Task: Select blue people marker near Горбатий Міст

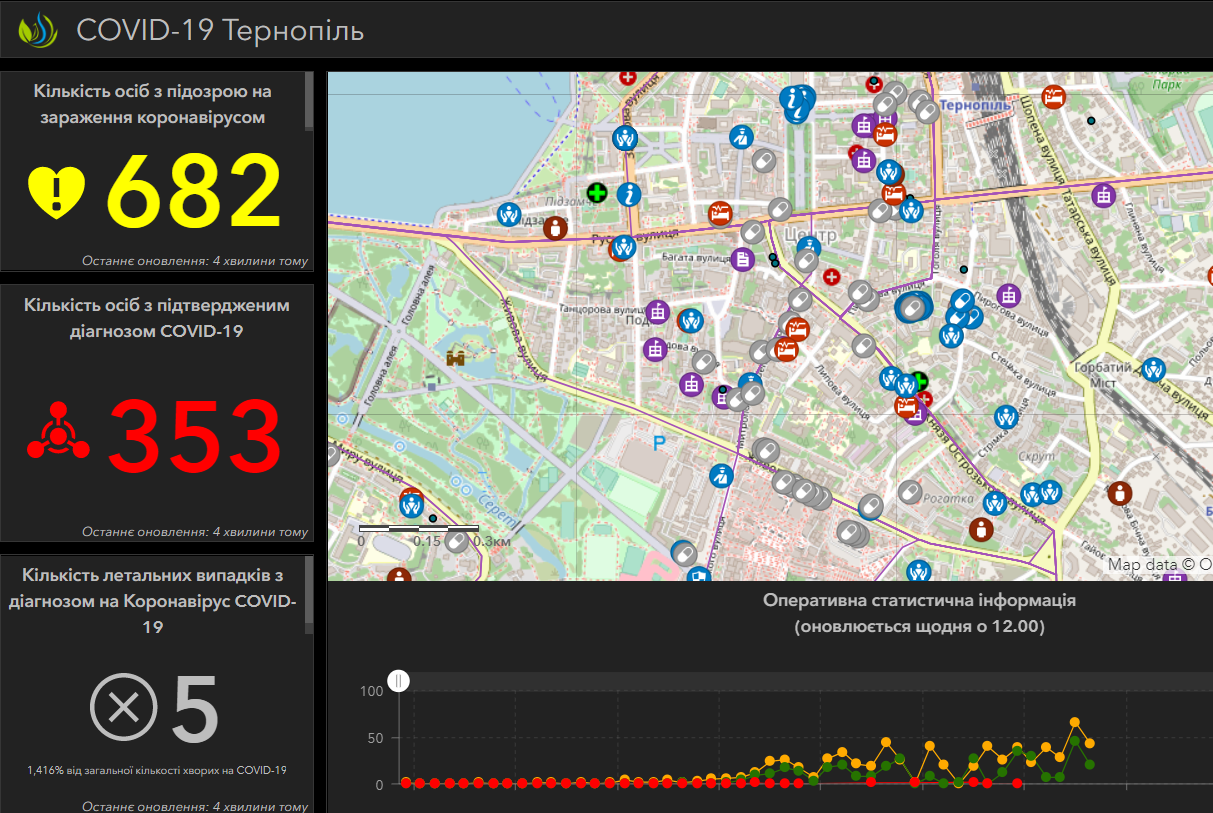Action: [1153, 369]
